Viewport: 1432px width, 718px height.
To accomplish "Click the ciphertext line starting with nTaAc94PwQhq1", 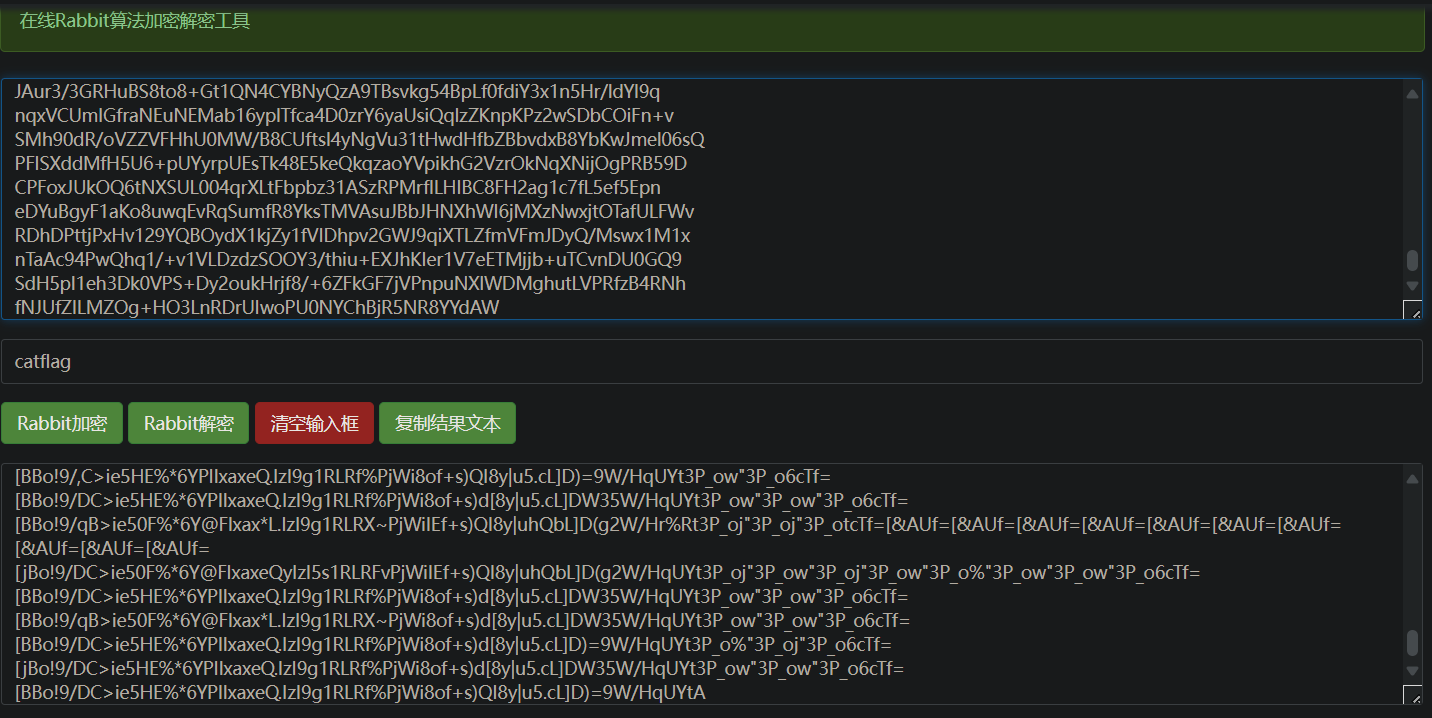I will click(x=348, y=260).
